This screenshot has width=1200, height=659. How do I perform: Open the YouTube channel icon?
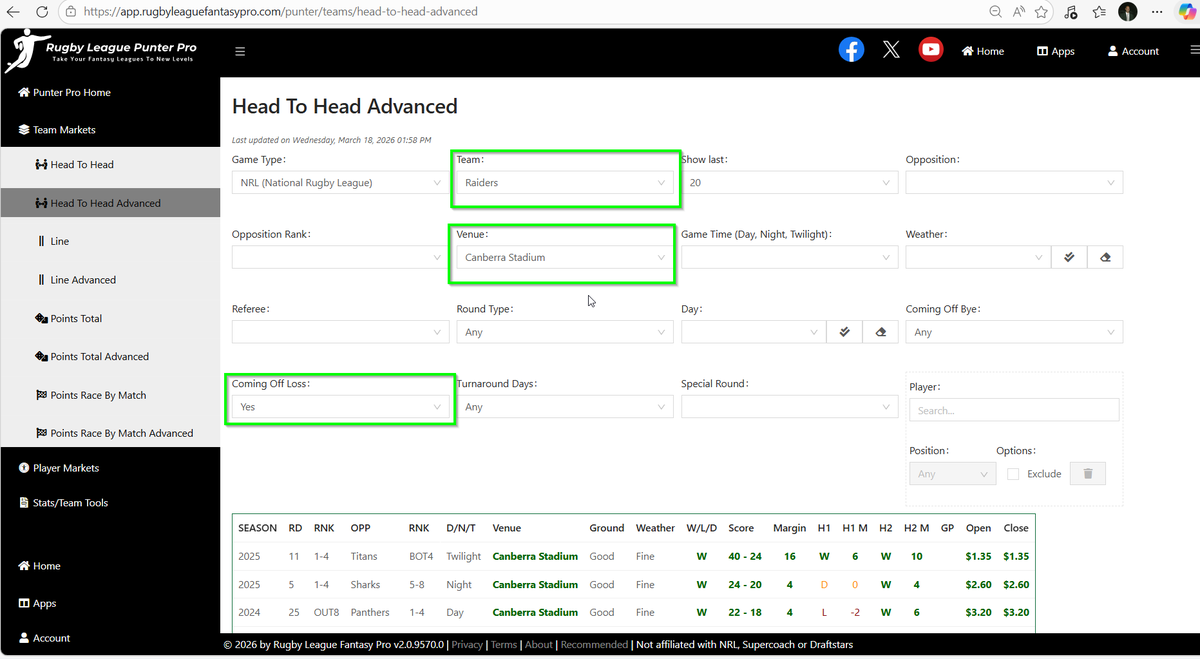coord(931,49)
